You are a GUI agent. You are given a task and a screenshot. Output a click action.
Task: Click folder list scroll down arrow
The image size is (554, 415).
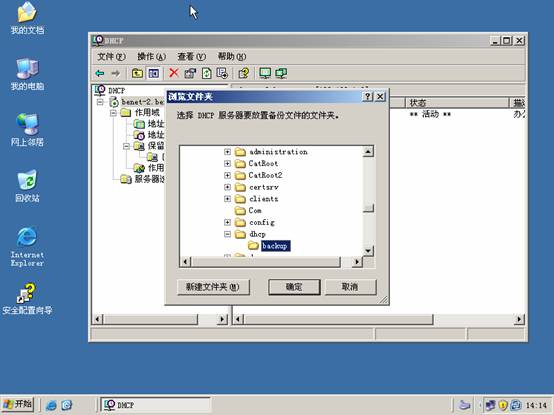[x=368, y=251]
